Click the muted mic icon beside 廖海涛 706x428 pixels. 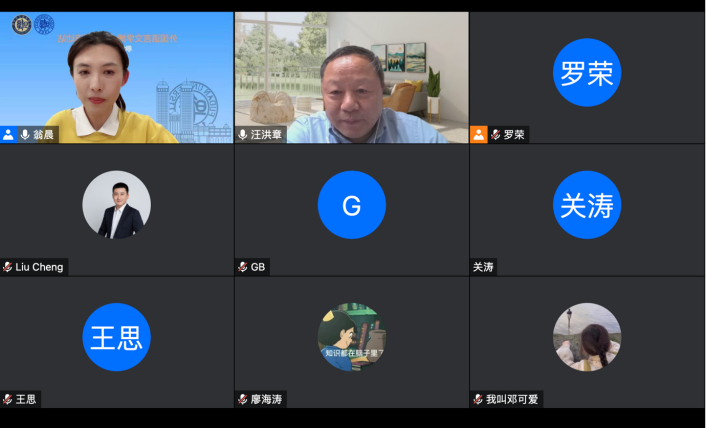pos(243,399)
